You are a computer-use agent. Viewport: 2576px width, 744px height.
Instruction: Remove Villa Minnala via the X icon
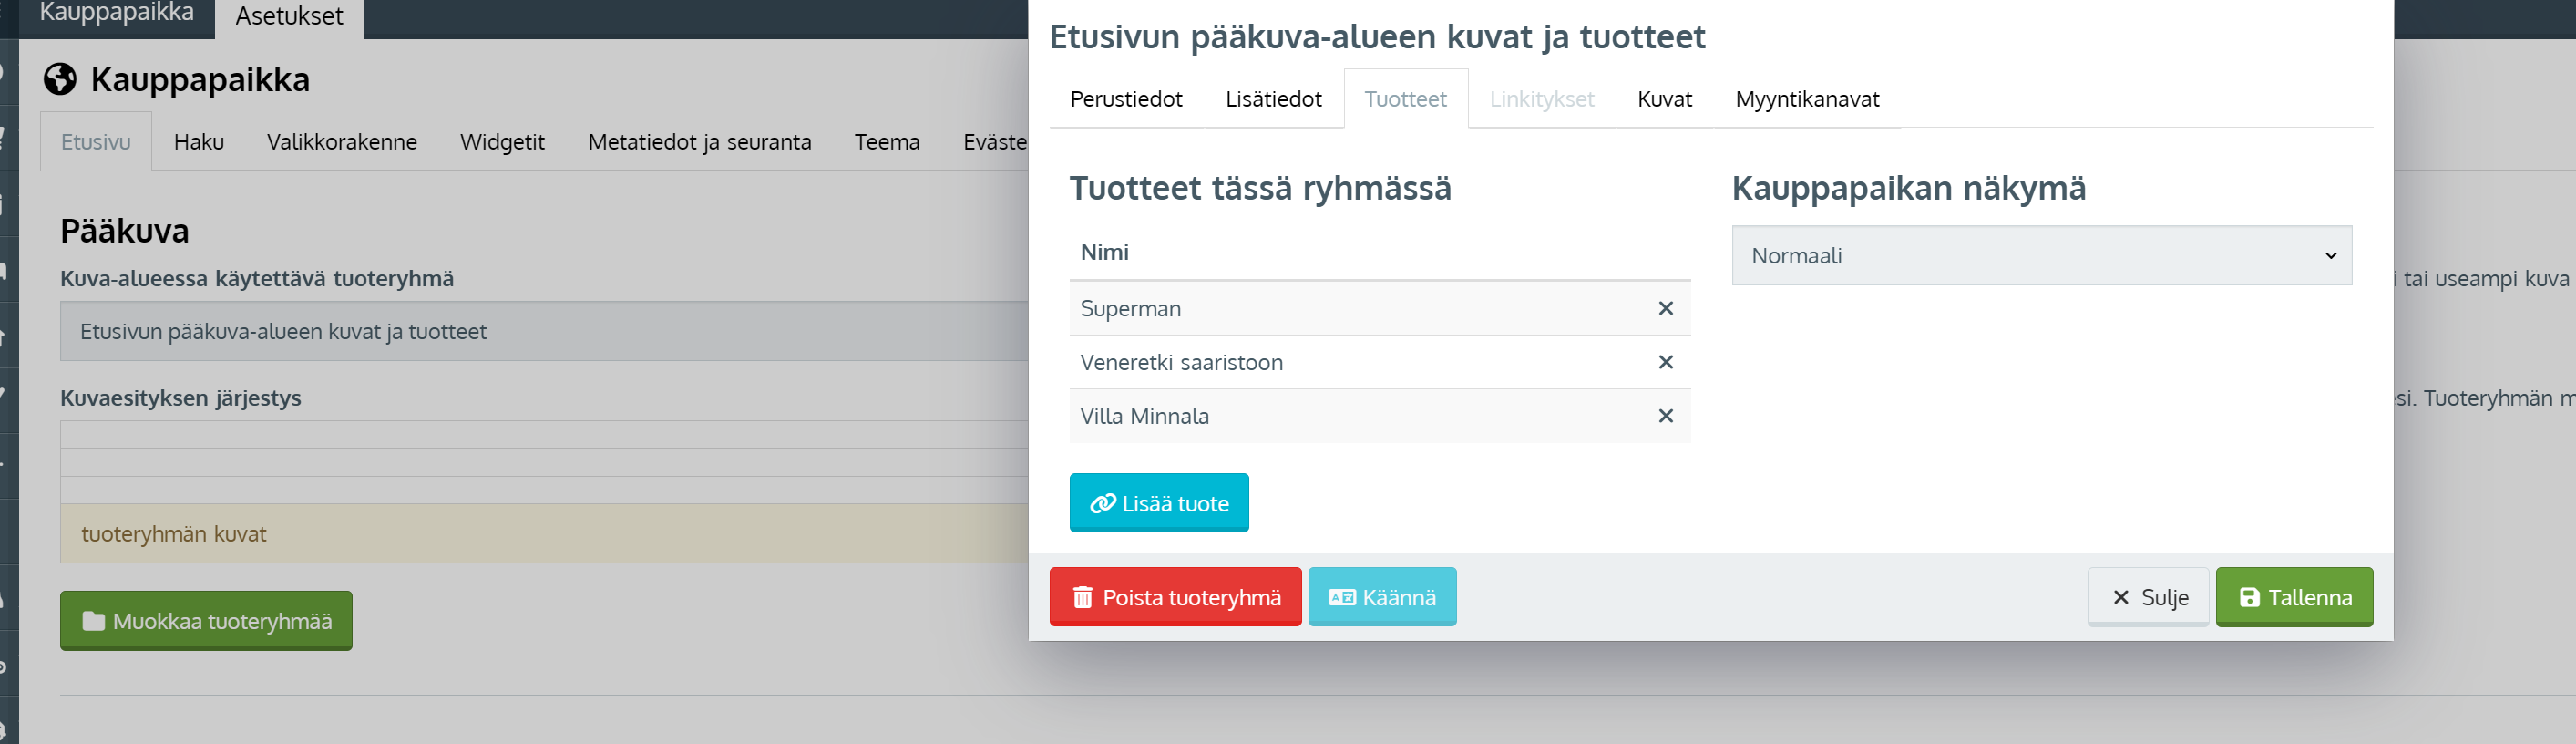point(1665,417)
